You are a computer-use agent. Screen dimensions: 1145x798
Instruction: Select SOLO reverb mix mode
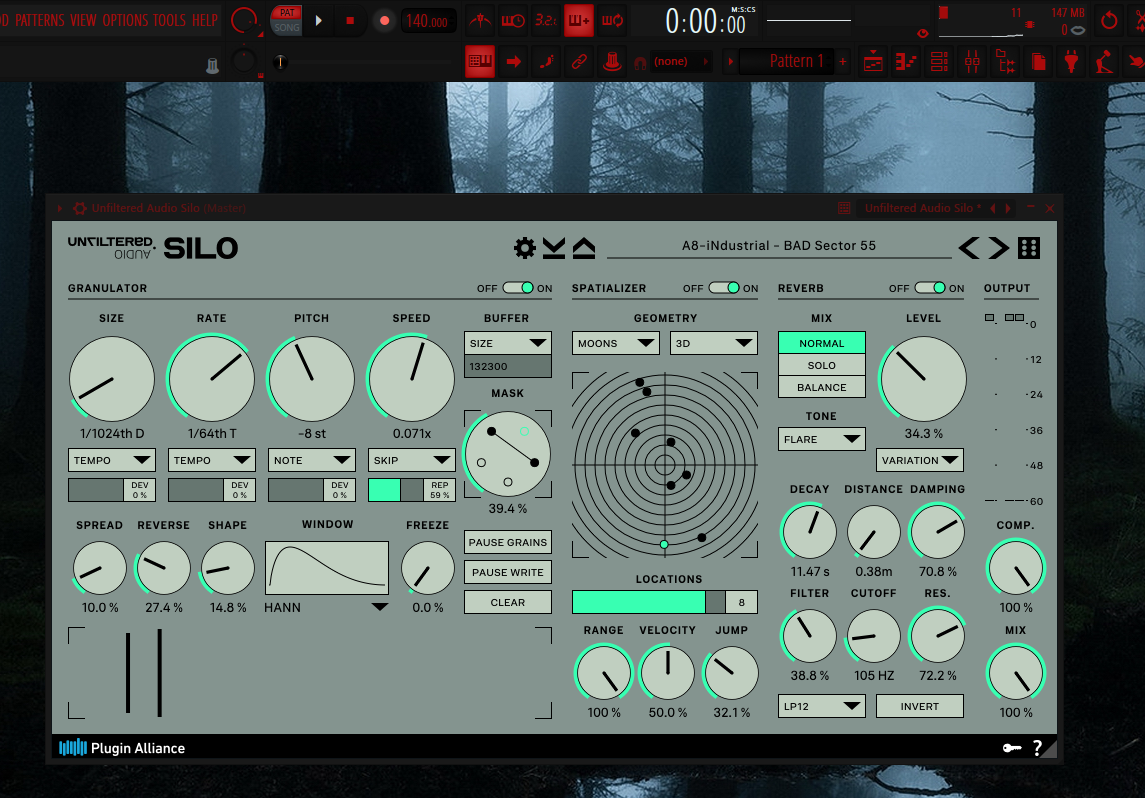pos(822,365)
